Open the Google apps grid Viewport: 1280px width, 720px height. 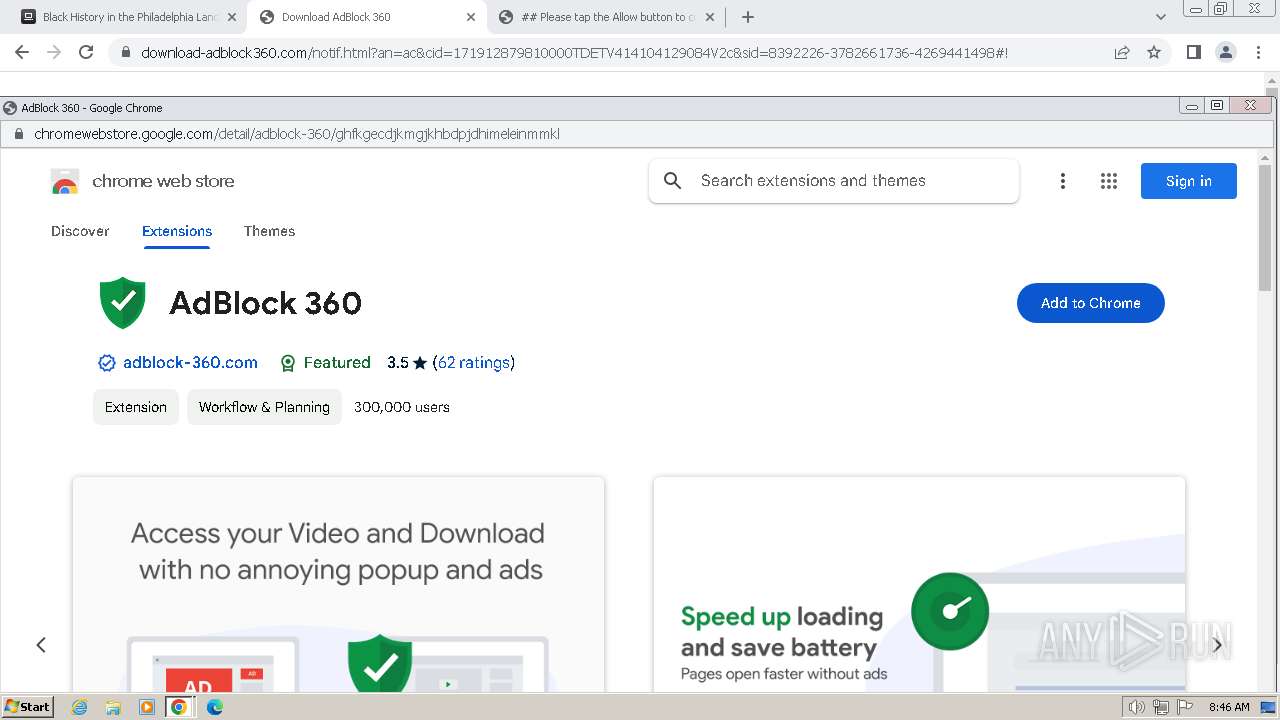click(x=1109, y=181)
